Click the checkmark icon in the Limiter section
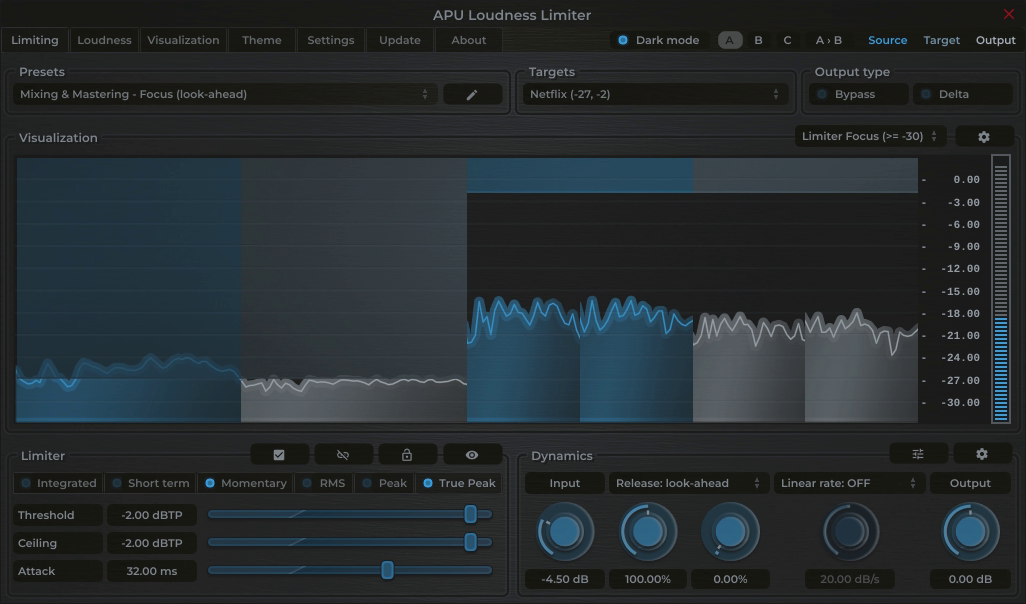Image resolution: width=1026 pixels, height=604 pixels. (279, 454)
